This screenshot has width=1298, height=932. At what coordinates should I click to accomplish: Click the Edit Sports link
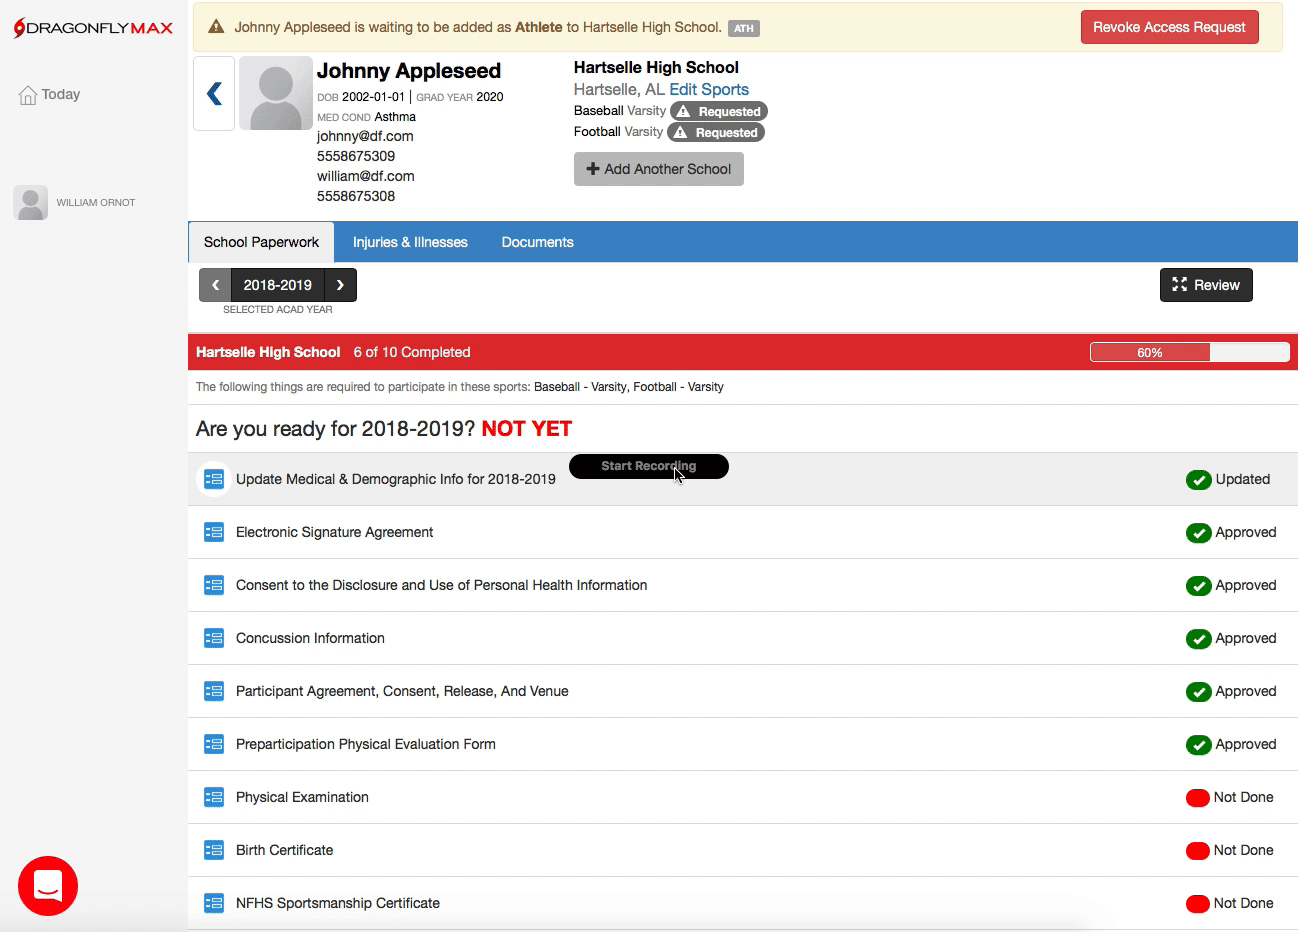[x=708, y=89]
